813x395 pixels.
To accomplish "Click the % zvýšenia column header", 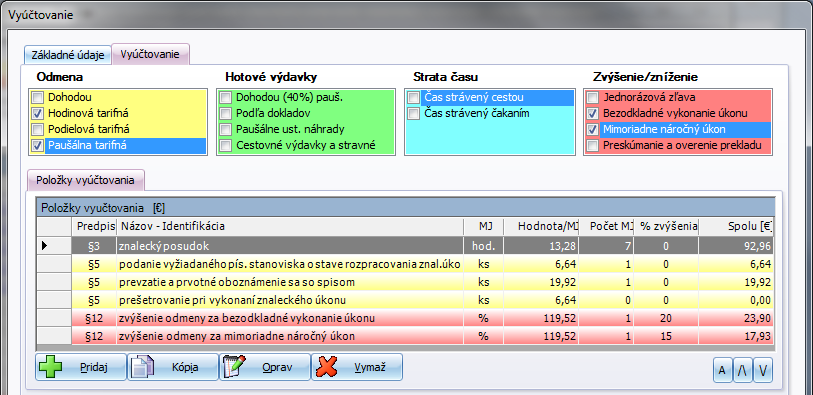I will click(x=666, y=226).
